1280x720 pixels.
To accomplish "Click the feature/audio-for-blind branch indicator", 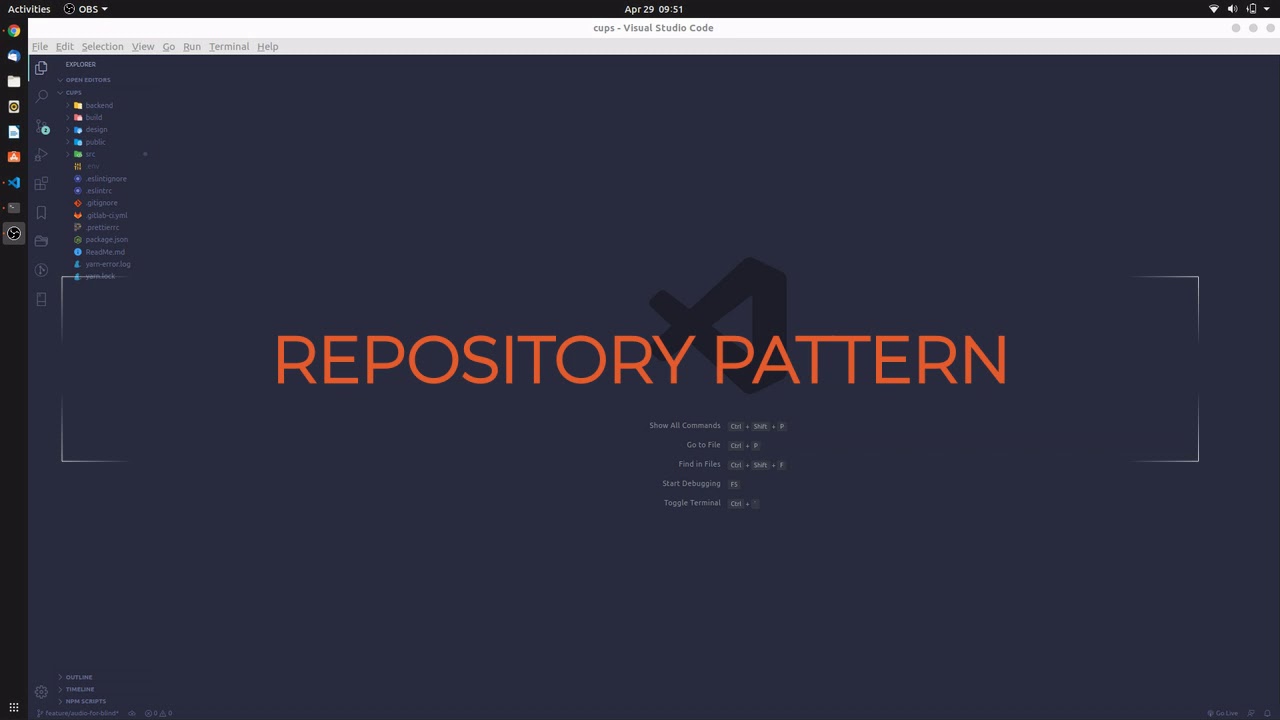I will pyautogui.click(x=78, y=713).
